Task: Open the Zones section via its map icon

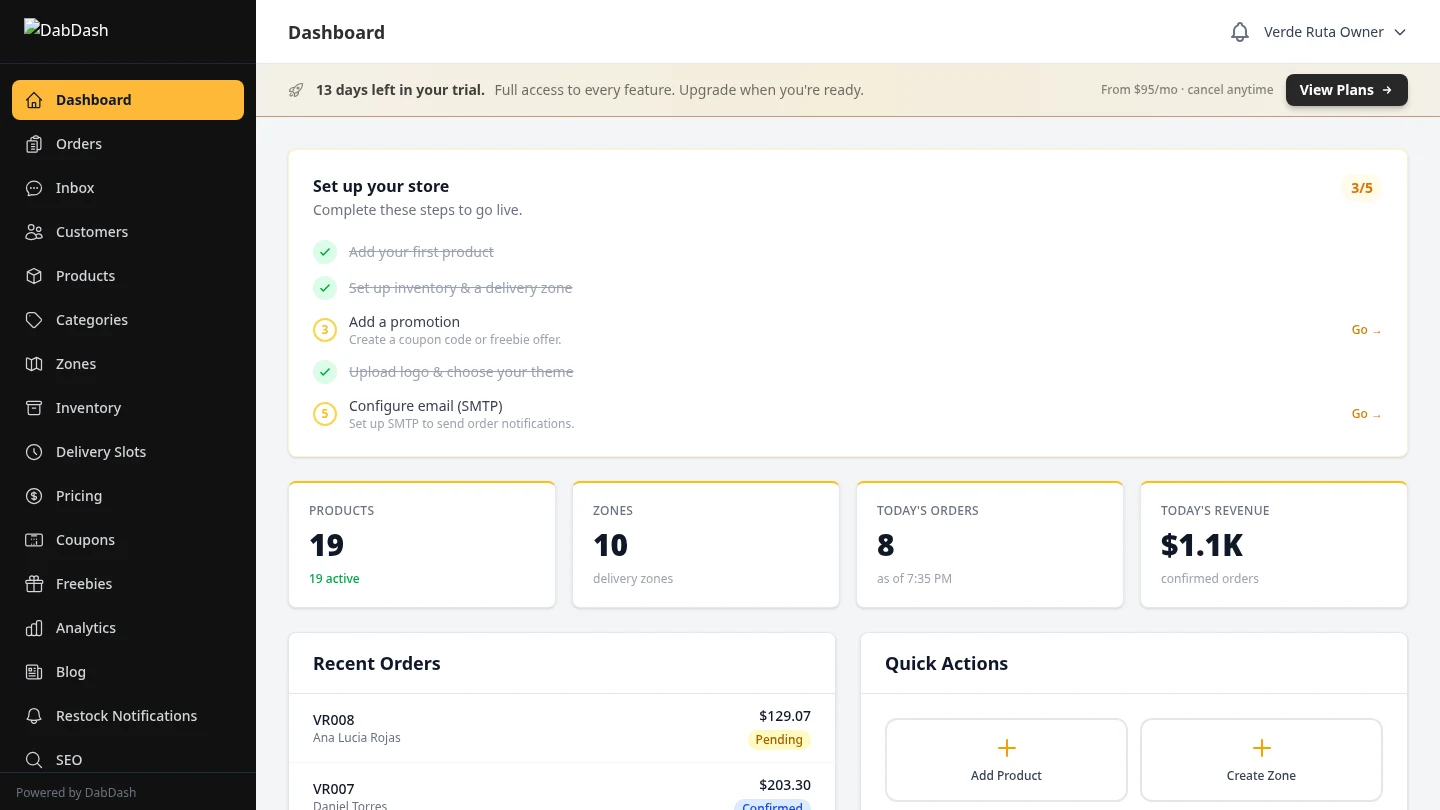Action: pyautogui.click(x=34, y=364)
